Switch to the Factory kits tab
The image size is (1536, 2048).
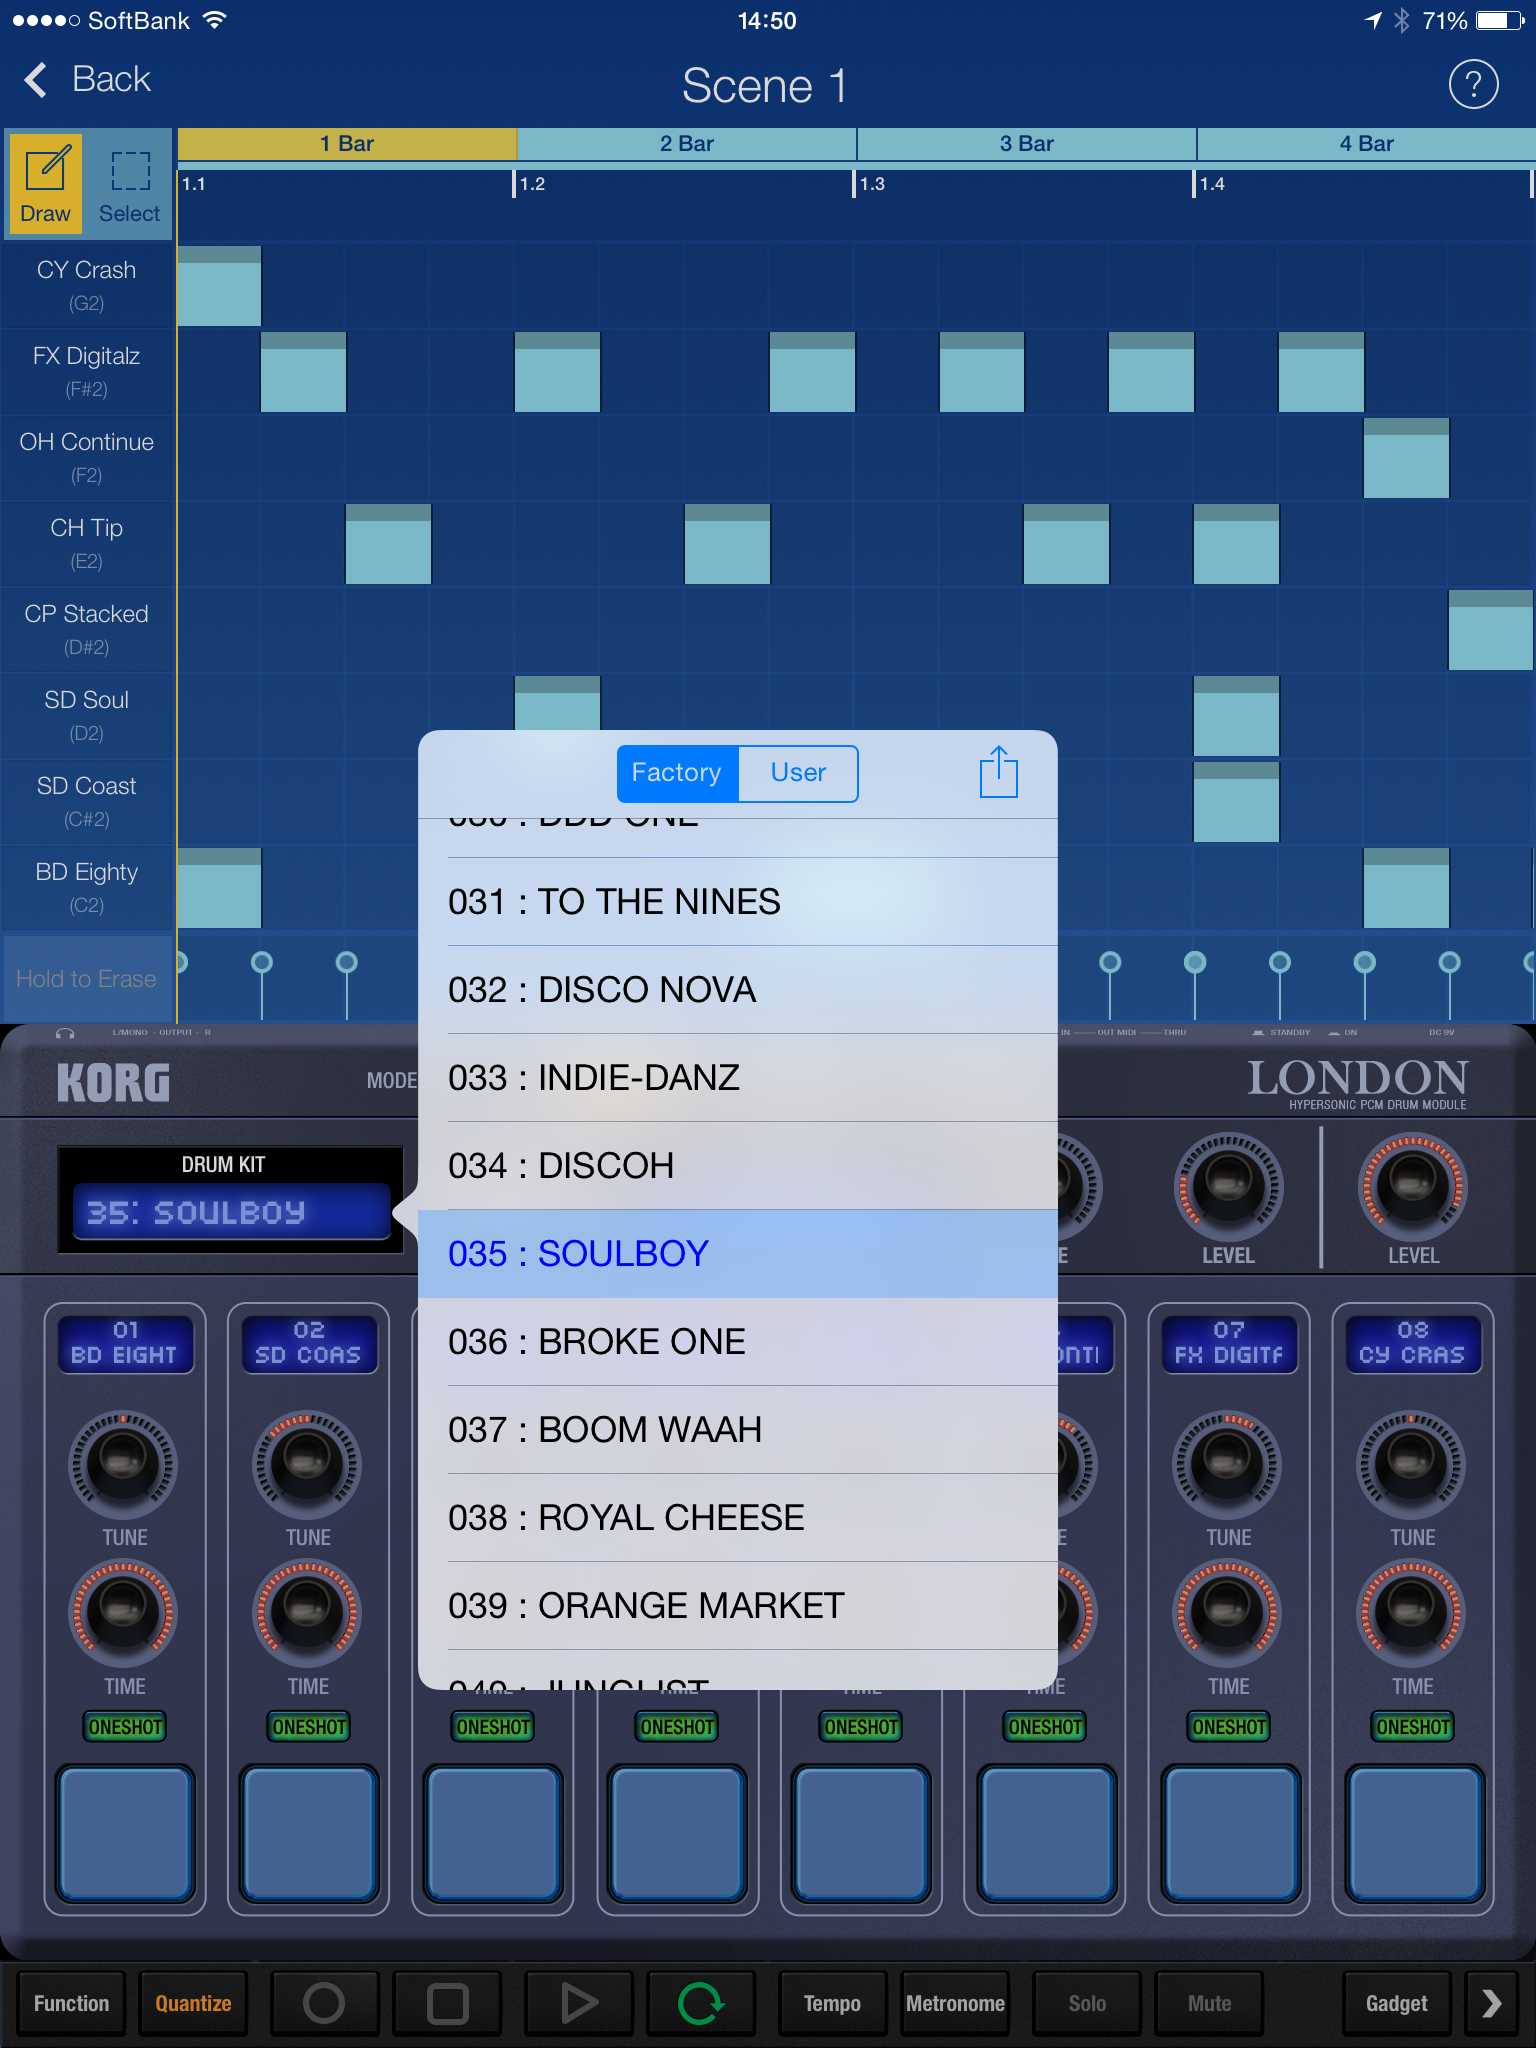point(677,773)
